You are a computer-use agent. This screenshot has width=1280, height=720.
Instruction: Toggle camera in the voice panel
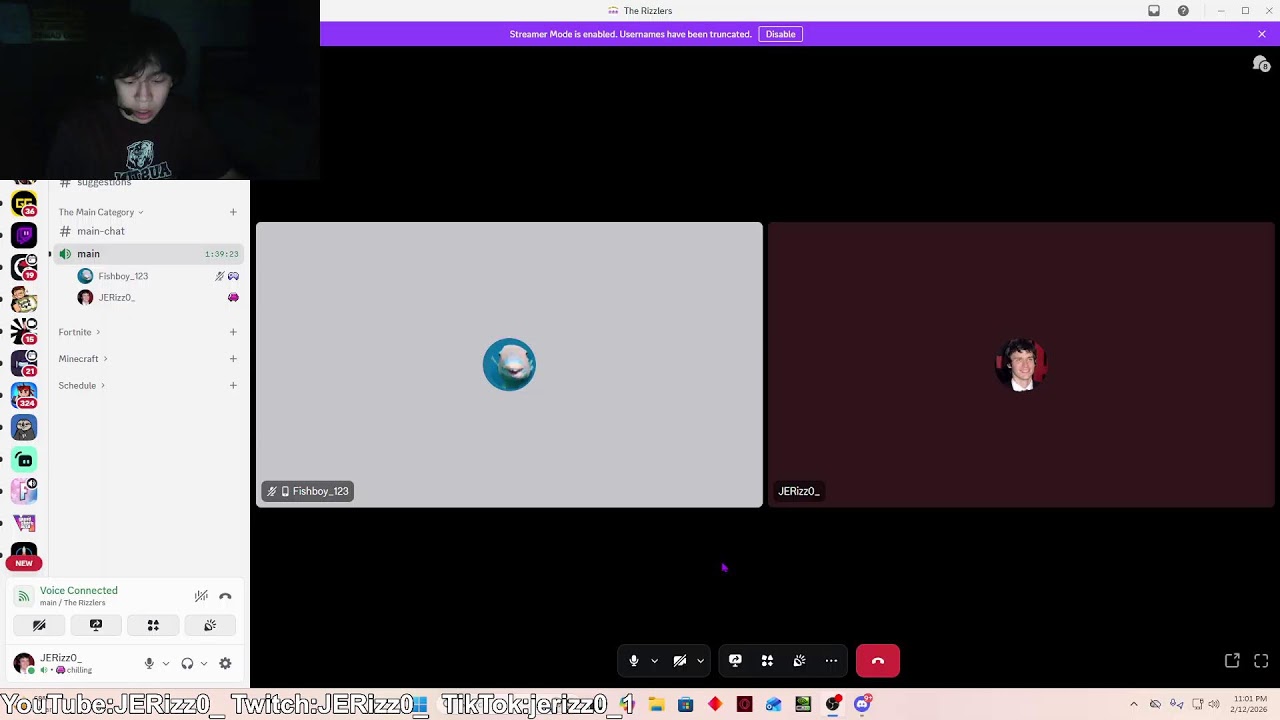(x=39, y=625)
